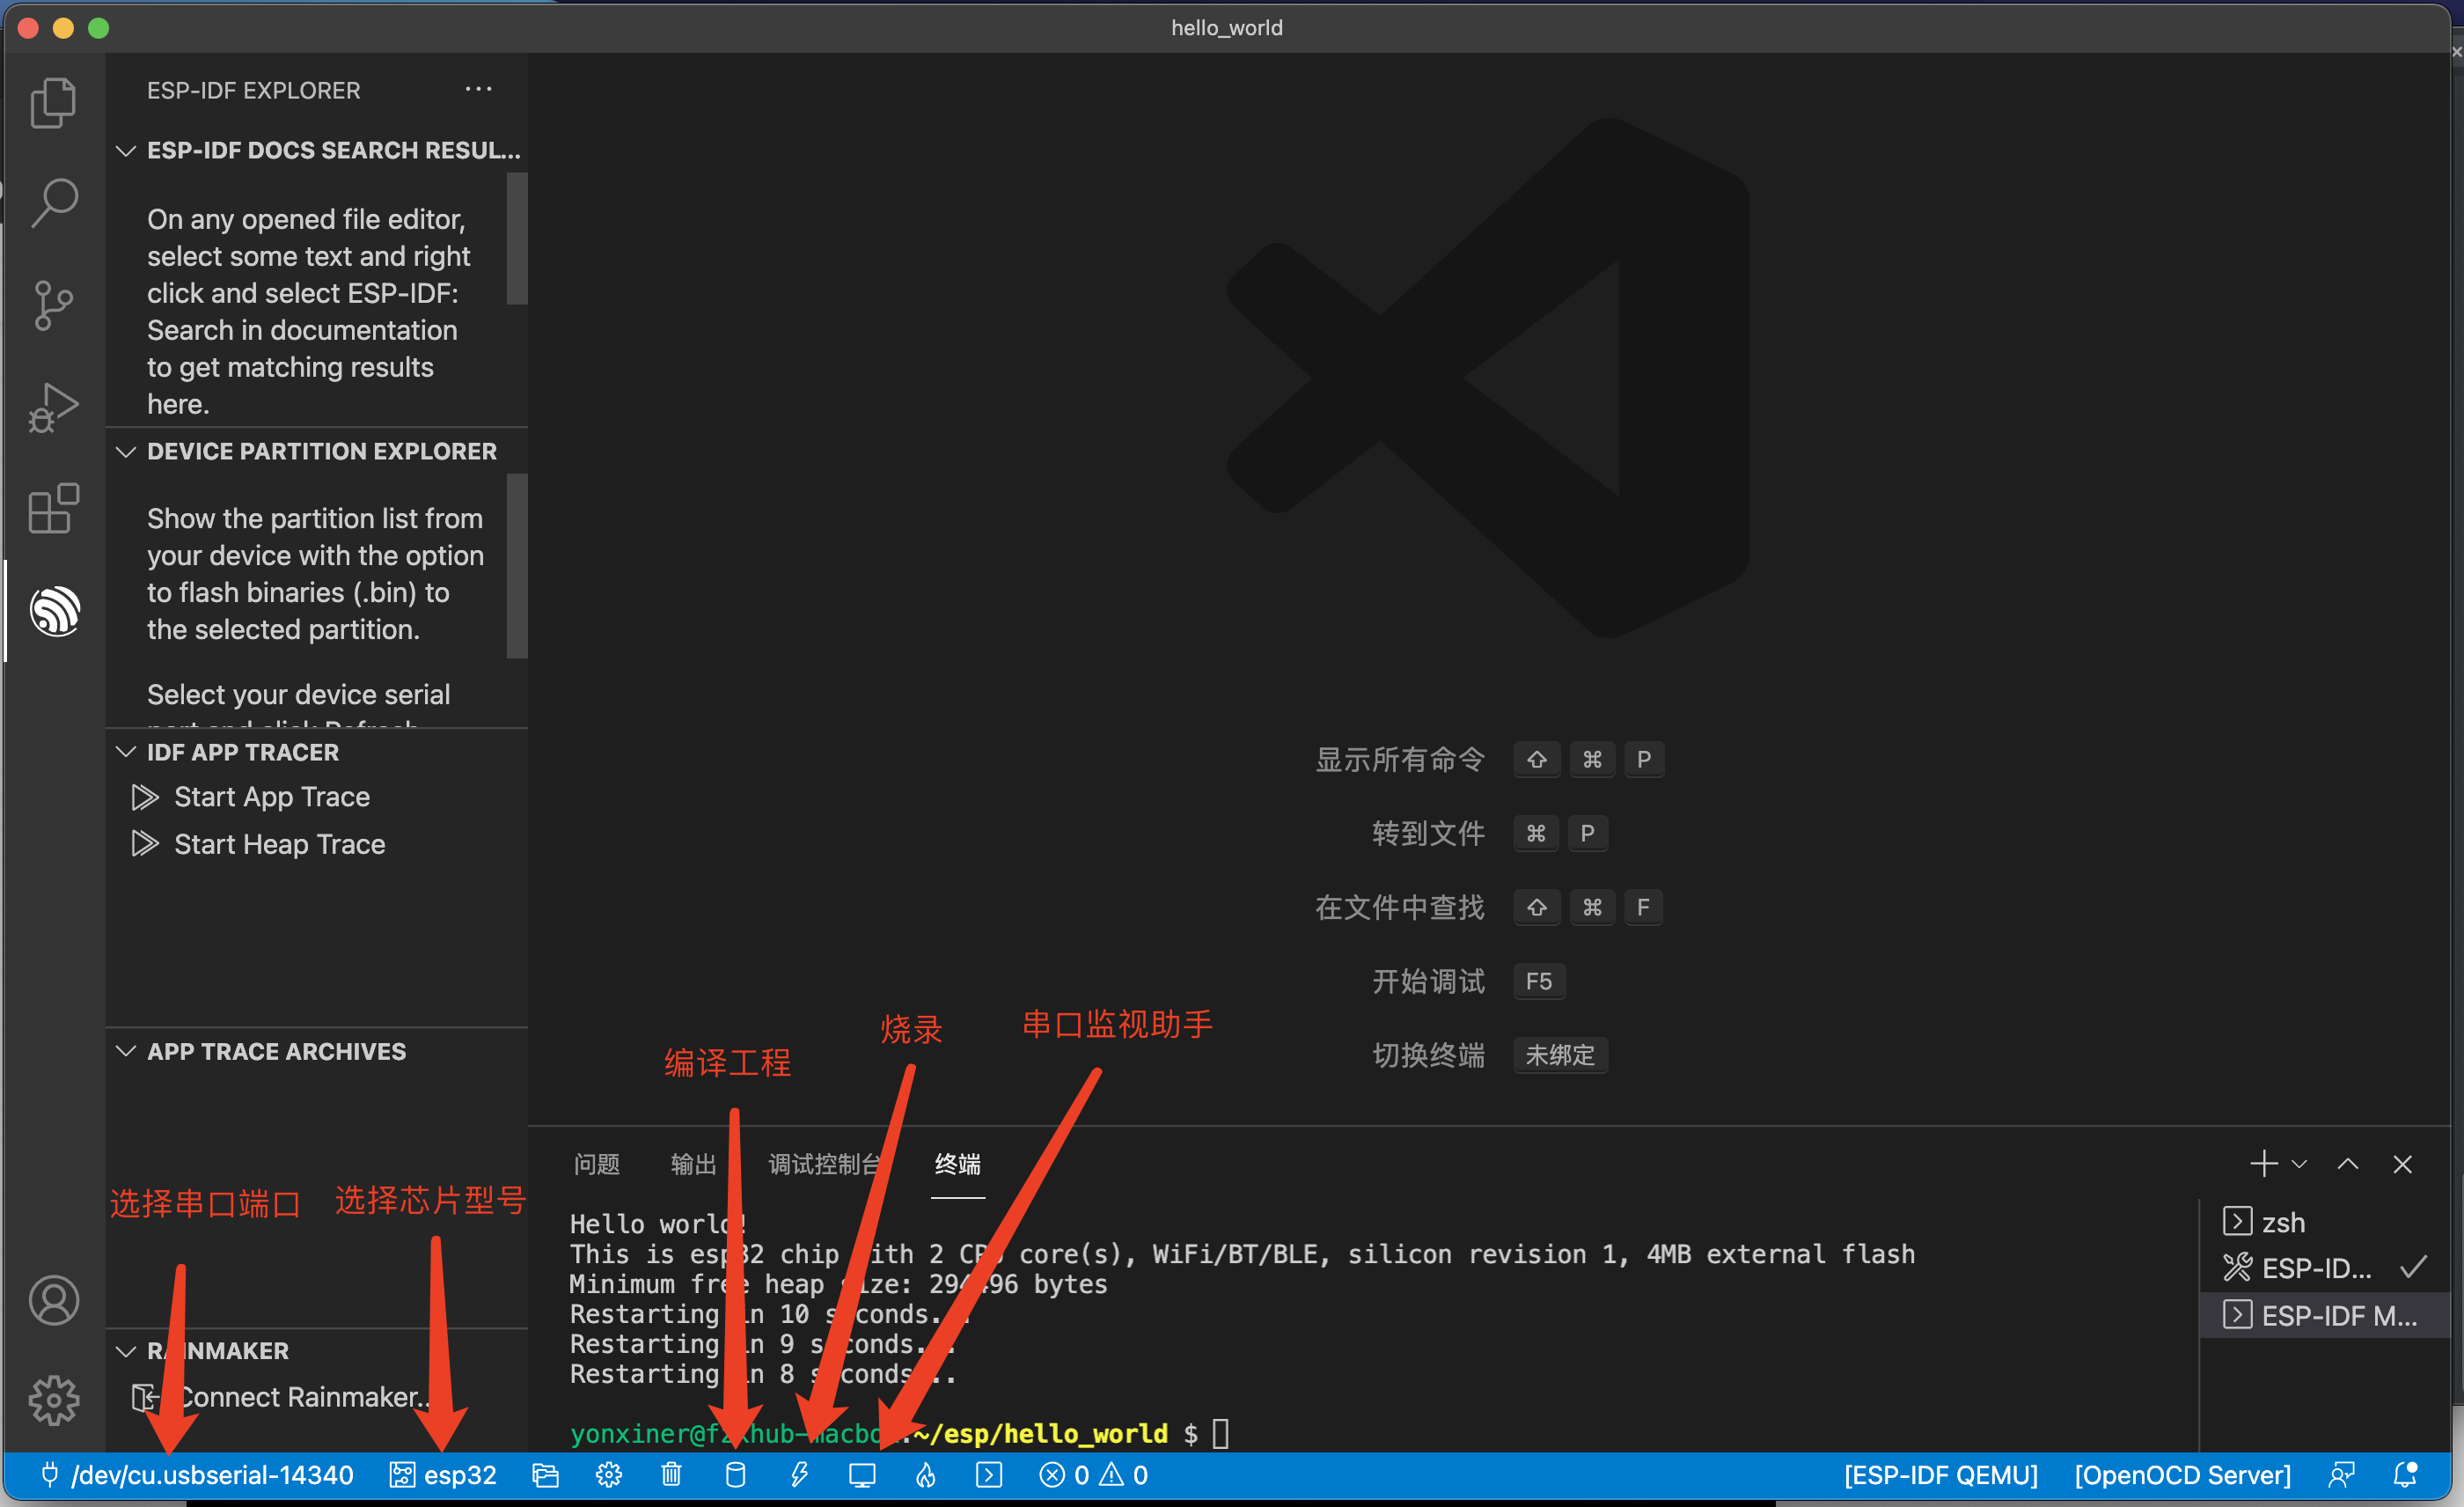This screenshot has width=2464, height=1507.
Task: Click Device Partition Explorer scrollbar
Action: tap(516, 566)
